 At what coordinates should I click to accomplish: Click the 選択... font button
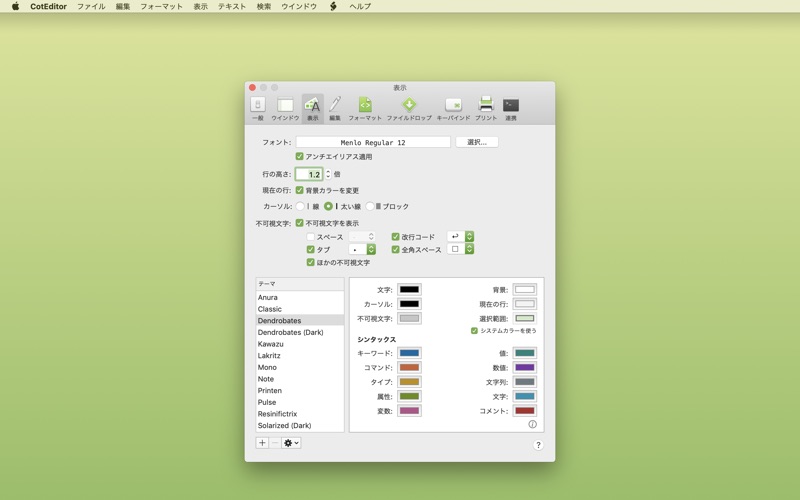[477, 142]
